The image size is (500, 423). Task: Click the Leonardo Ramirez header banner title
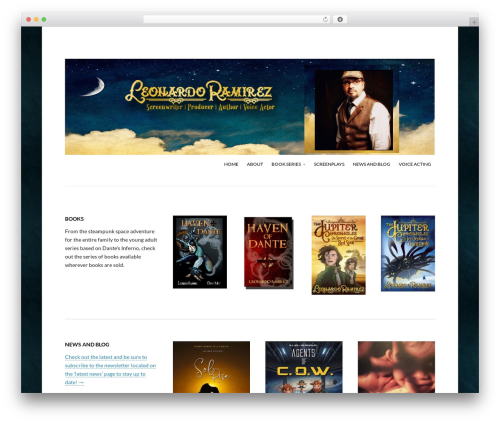pos(199,92)
